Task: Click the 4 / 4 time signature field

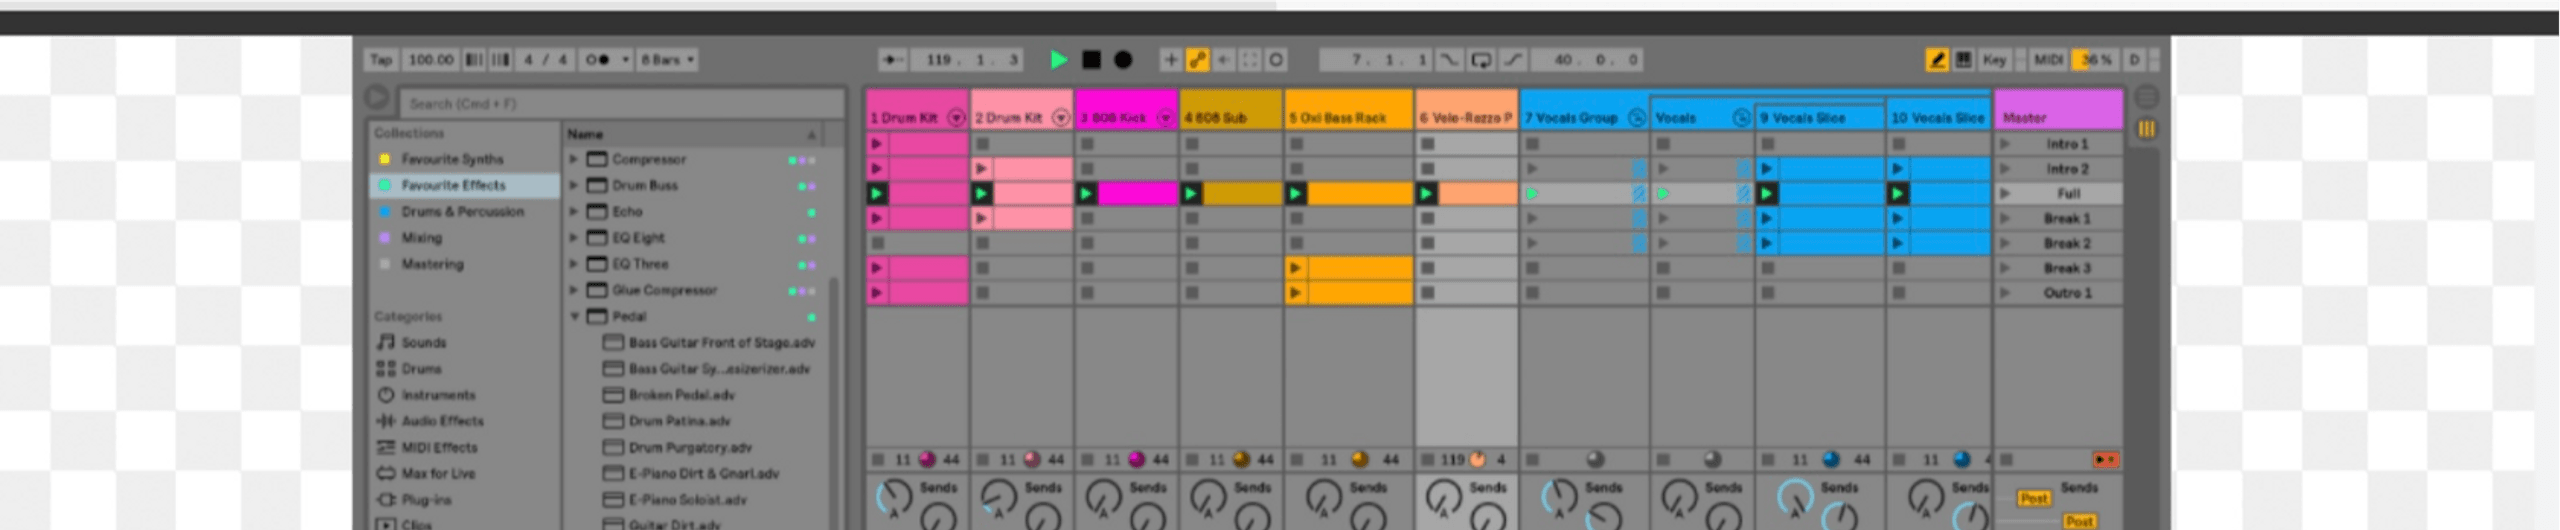Action: click(x=545, y=60)
